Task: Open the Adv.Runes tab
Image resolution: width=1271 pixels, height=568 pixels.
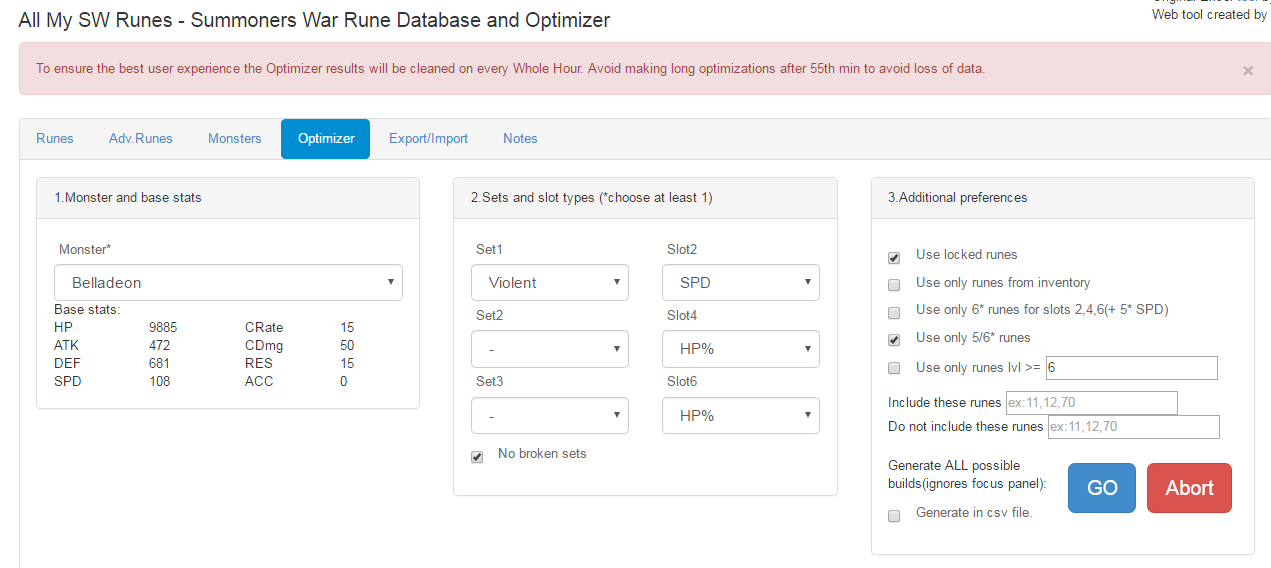Action: pyautogui.click(x=141, y=138)
